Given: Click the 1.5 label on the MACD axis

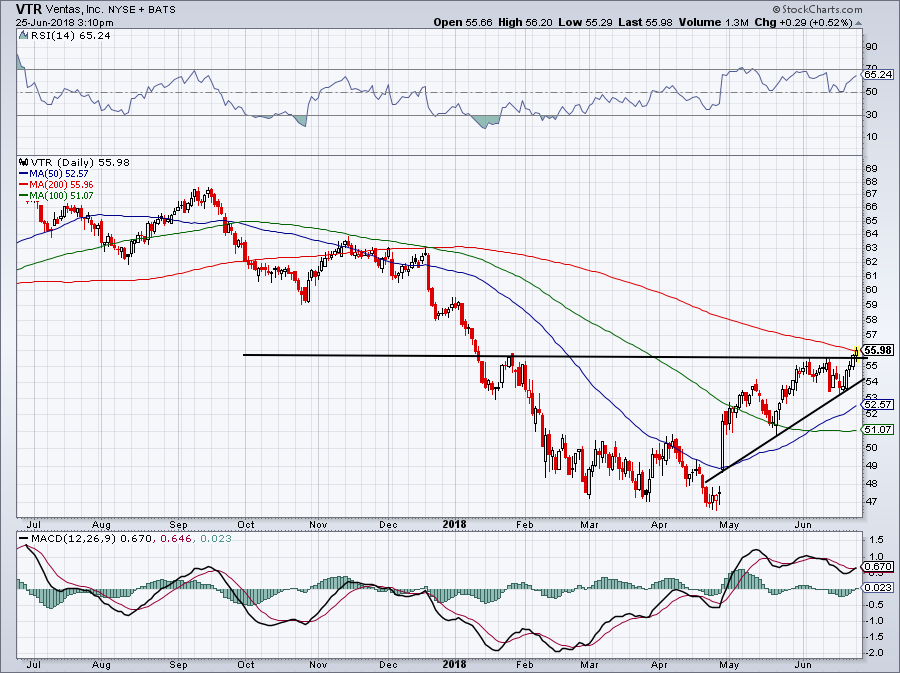Looking at the screenshot, I should click(x=876, y=540).
